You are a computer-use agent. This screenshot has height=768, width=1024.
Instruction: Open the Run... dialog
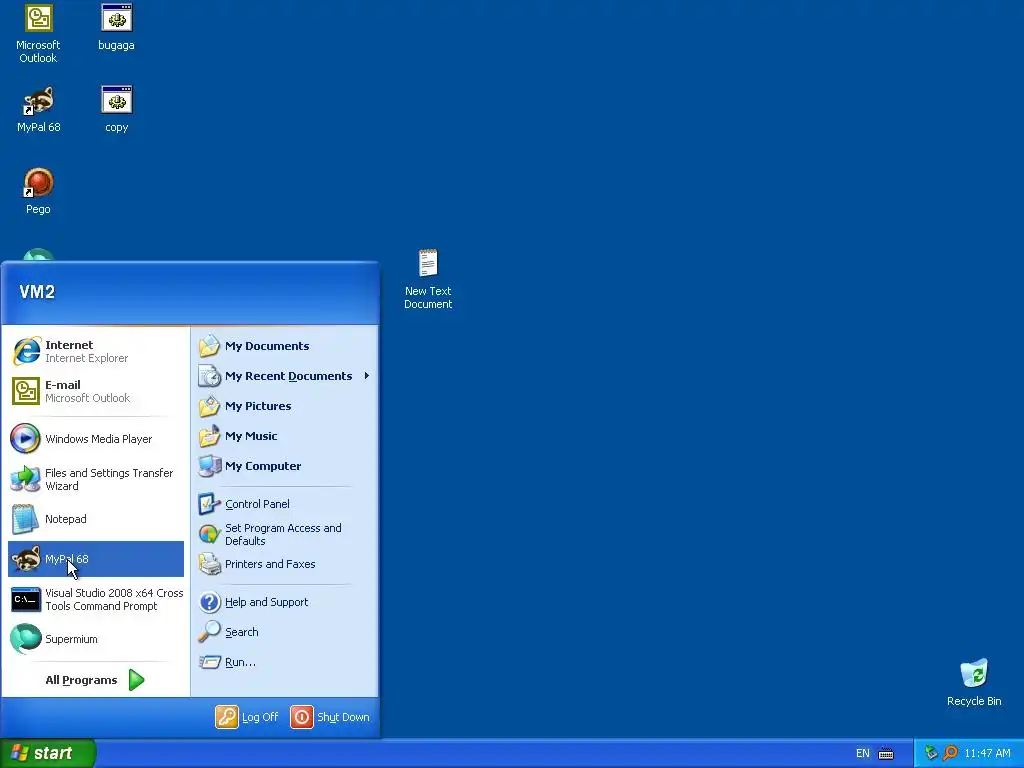(x=283, y=662)
